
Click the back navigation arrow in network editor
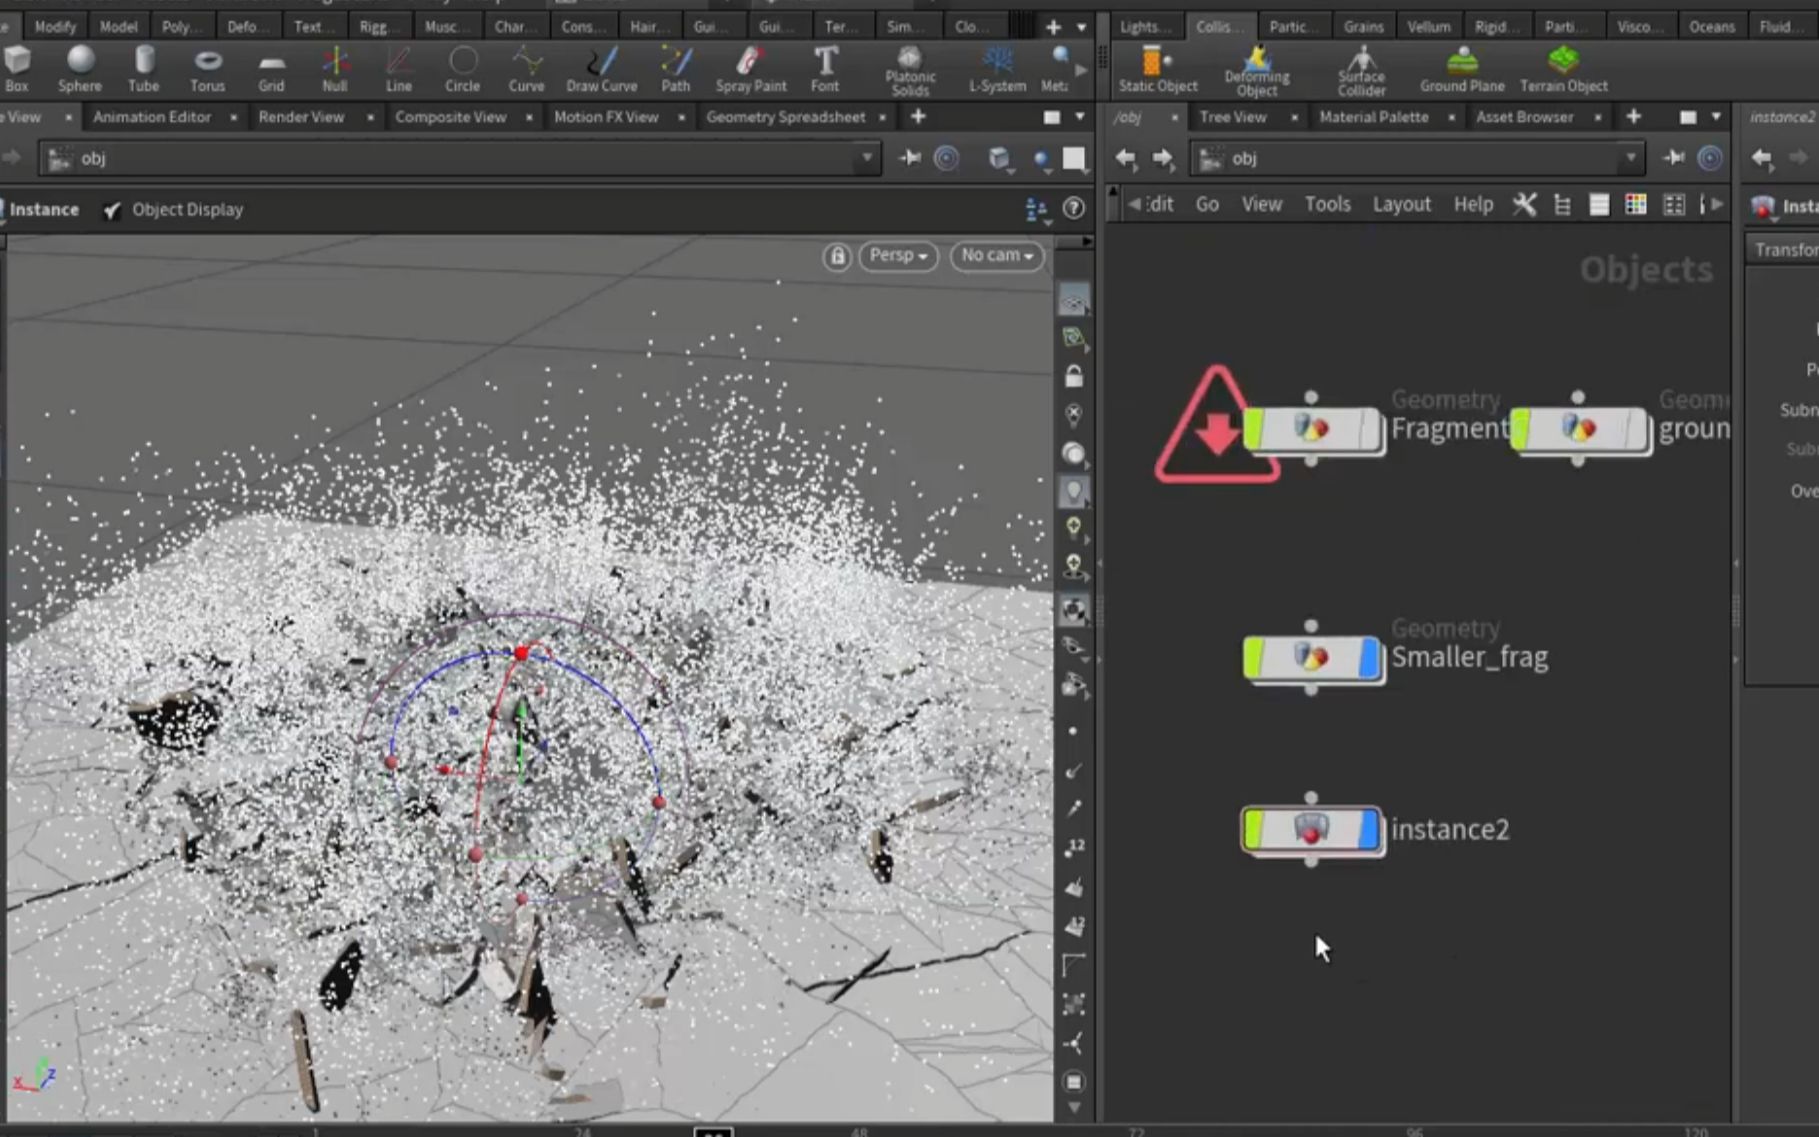1126,158
